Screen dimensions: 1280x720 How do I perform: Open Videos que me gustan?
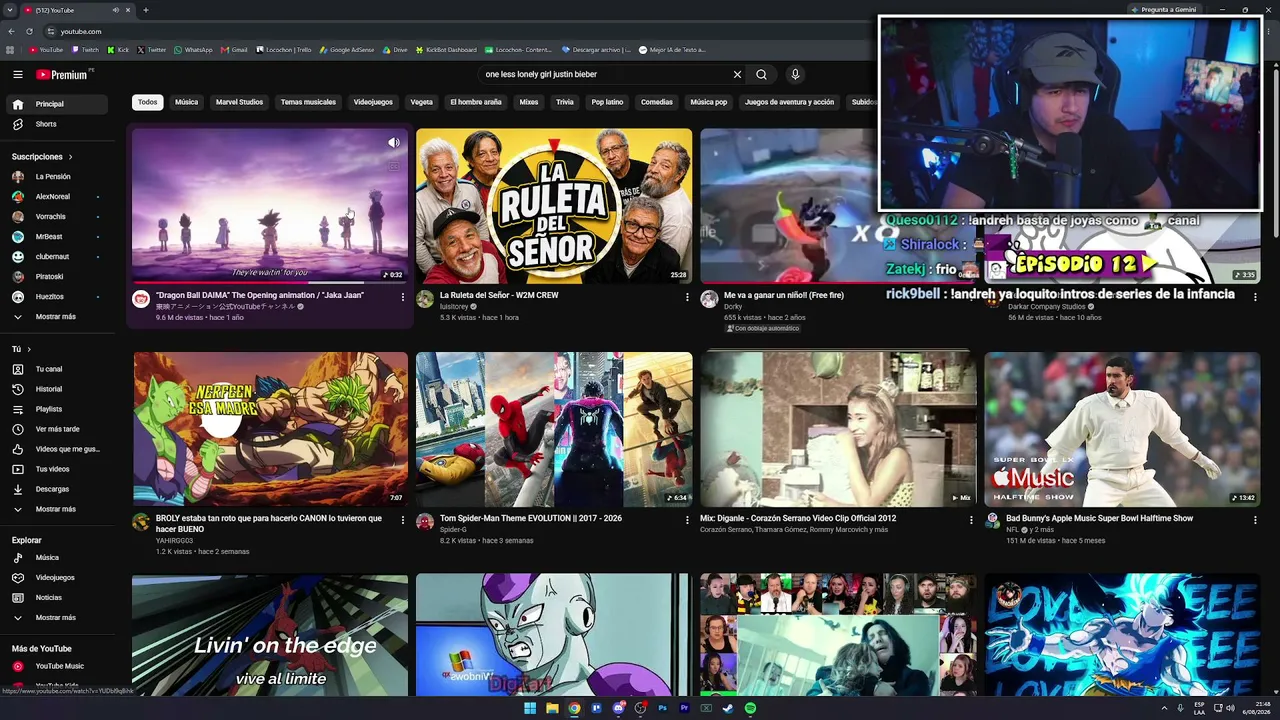(56, 449)
